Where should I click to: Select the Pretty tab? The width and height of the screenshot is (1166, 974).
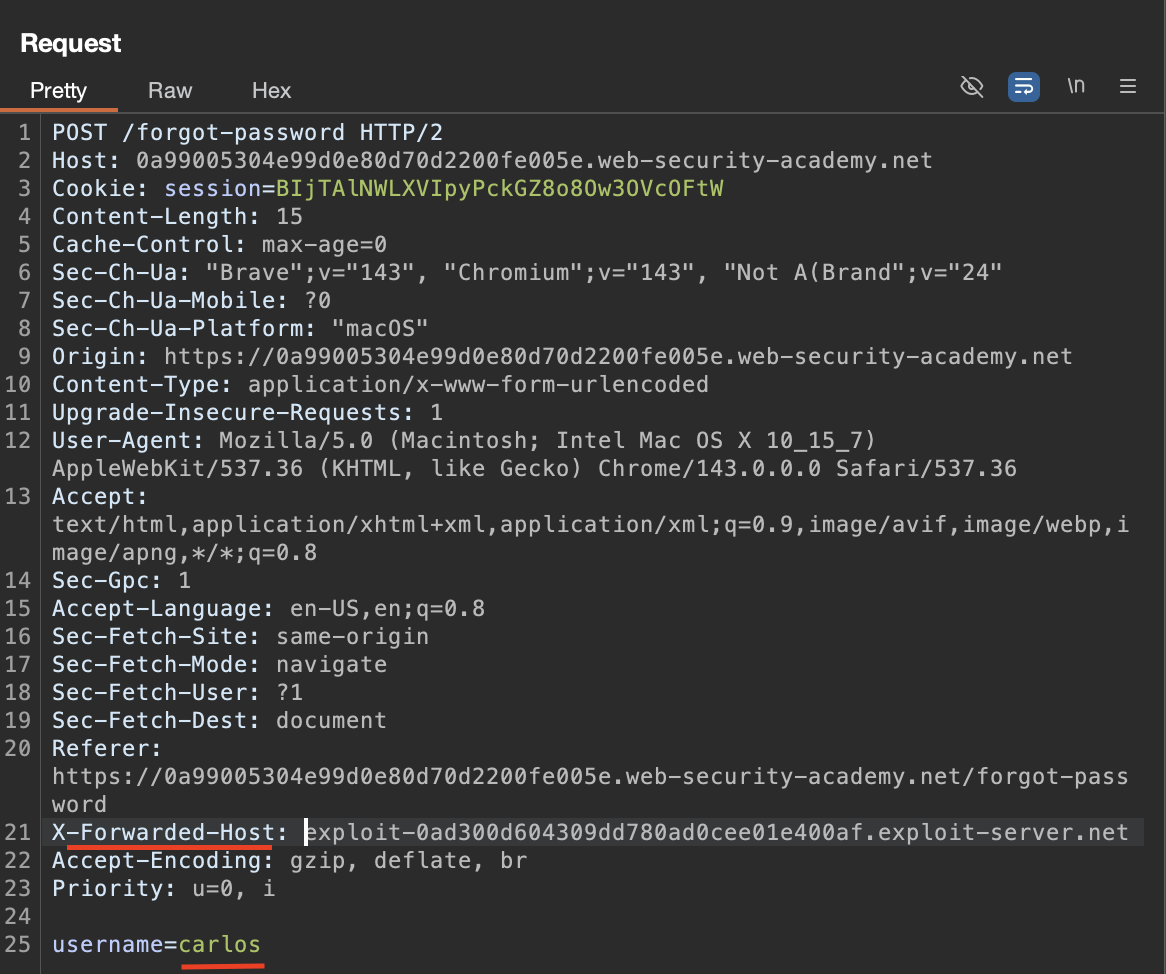pos(58,91)
